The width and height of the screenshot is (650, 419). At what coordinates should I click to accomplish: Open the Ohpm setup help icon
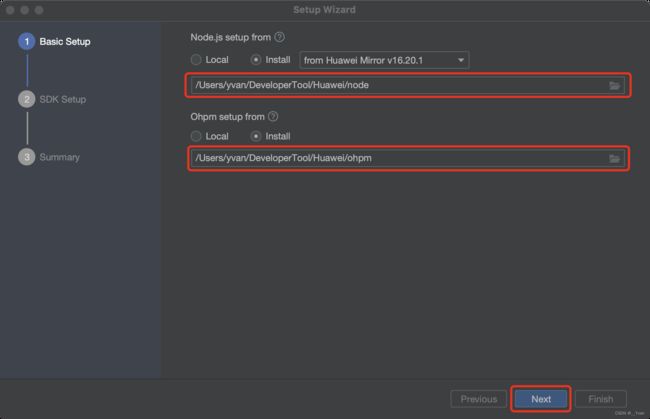273,117
